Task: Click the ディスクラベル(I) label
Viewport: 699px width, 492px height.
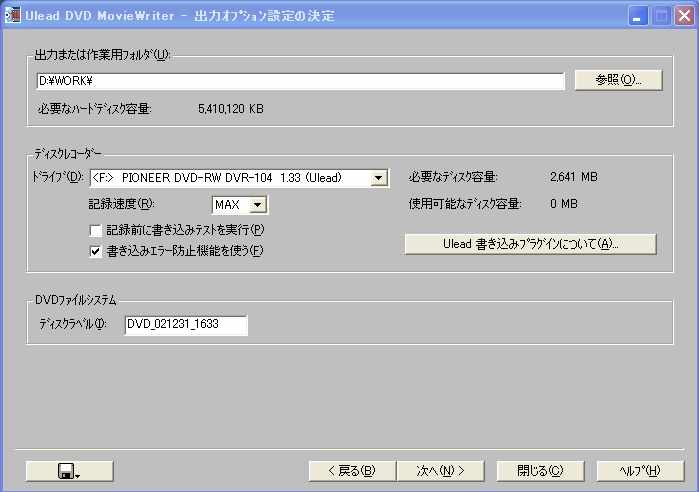Action: click(x=73, y=324)
